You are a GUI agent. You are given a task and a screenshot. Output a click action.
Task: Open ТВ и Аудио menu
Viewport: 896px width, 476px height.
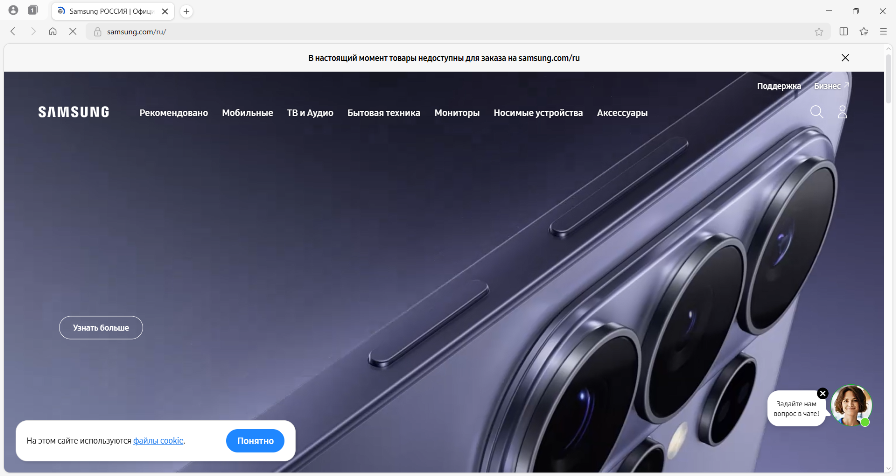(310, 113)
